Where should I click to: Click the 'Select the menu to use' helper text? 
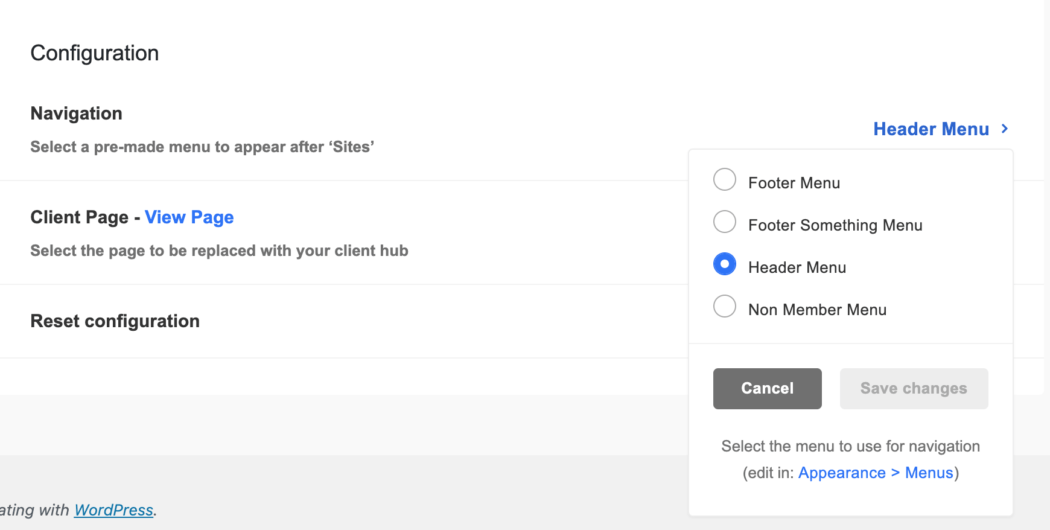850,446
